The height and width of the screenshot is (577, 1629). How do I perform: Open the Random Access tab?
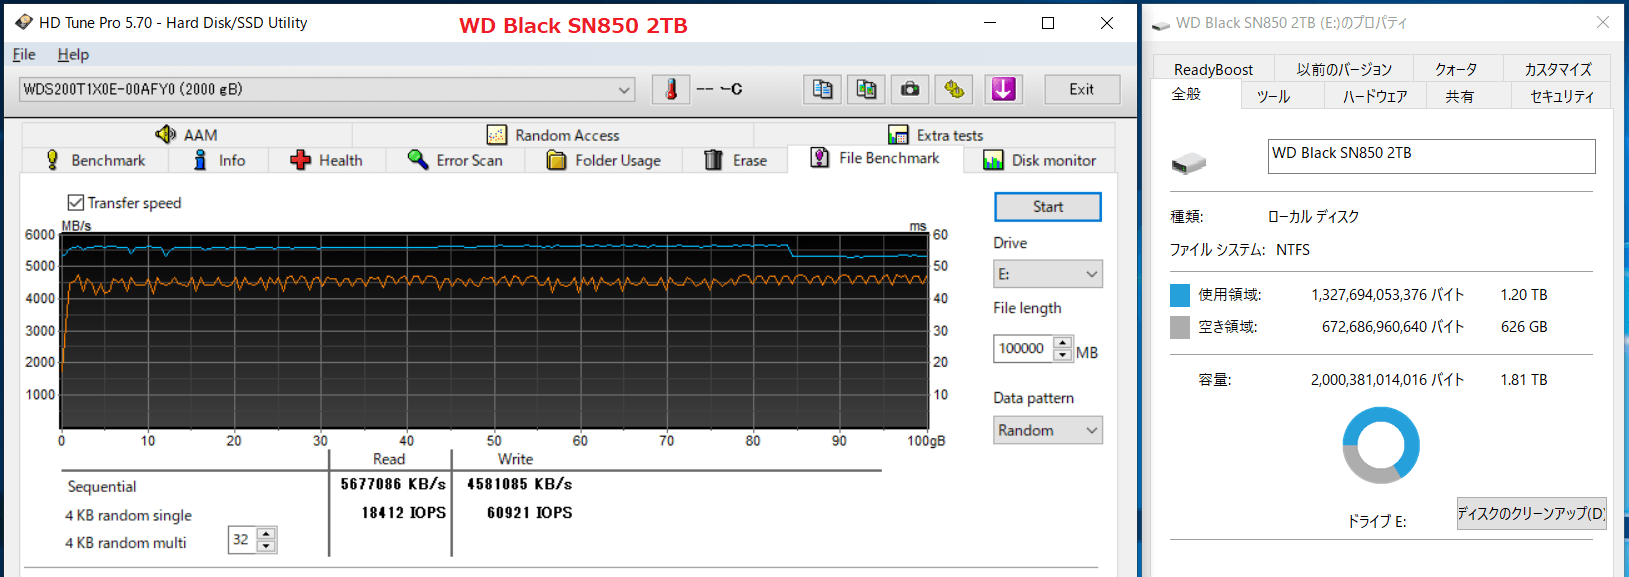[x=553, y=135]
